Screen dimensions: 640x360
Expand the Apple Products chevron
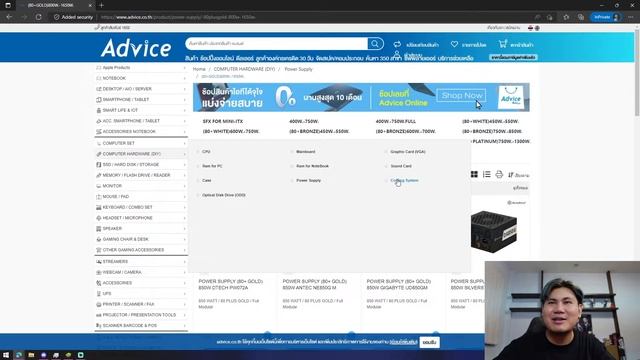coord(184,67)
